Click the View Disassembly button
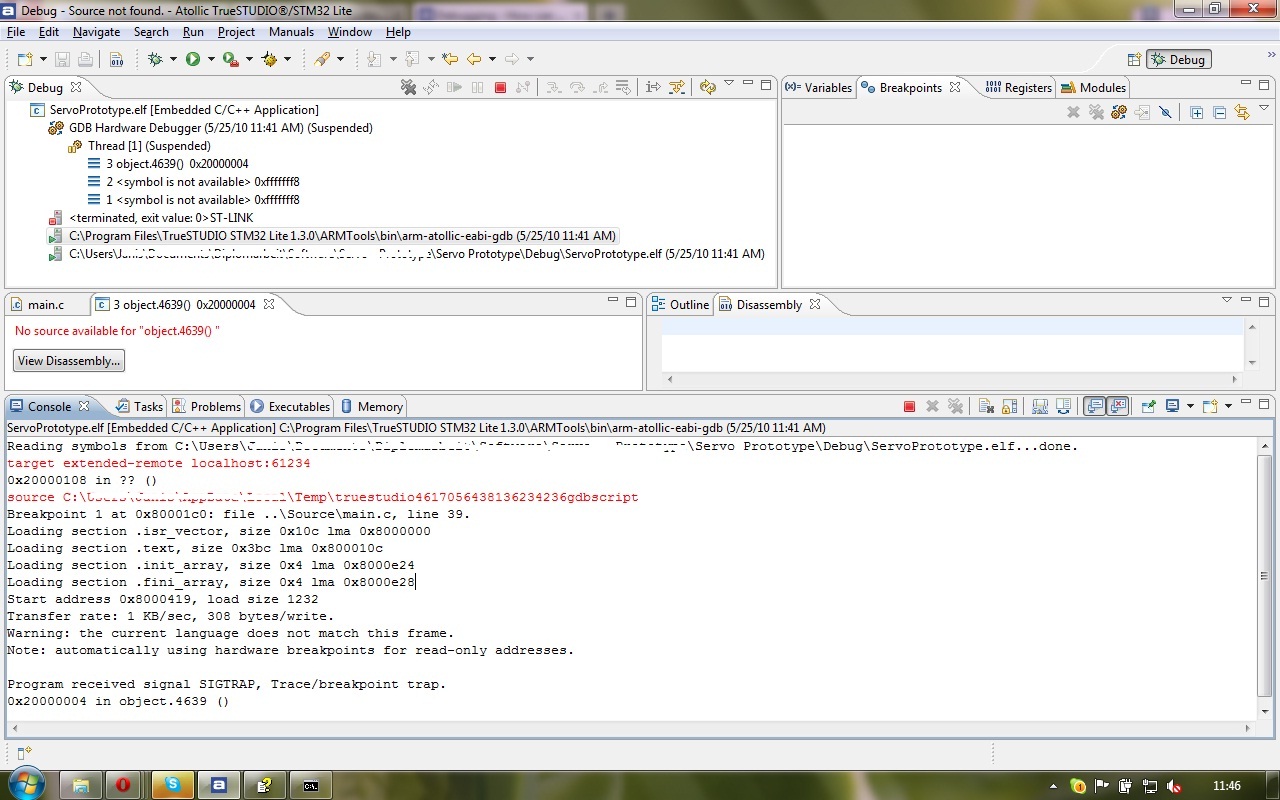Viewport: 1280px width, 800px height. coord(69,361)
